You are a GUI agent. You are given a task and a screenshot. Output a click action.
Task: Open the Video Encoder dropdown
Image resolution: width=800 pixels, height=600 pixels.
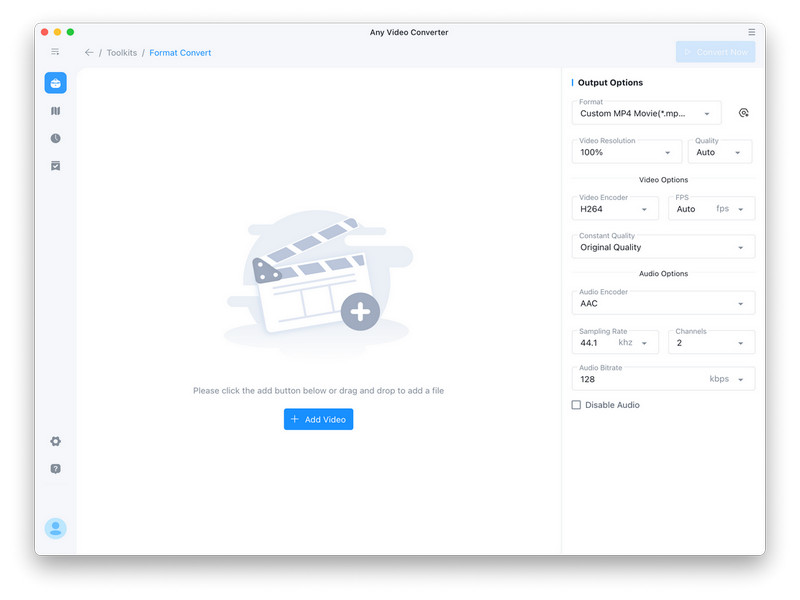[615, 209]
